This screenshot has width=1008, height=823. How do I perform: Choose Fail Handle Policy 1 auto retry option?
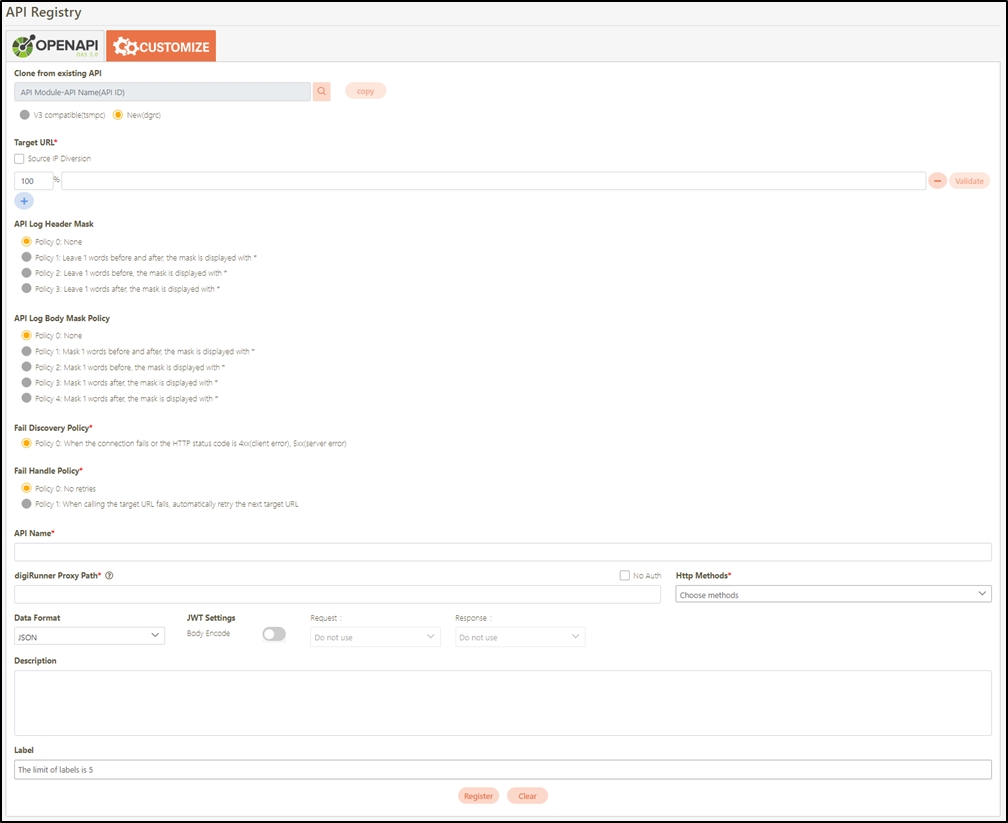click(26, 504)
